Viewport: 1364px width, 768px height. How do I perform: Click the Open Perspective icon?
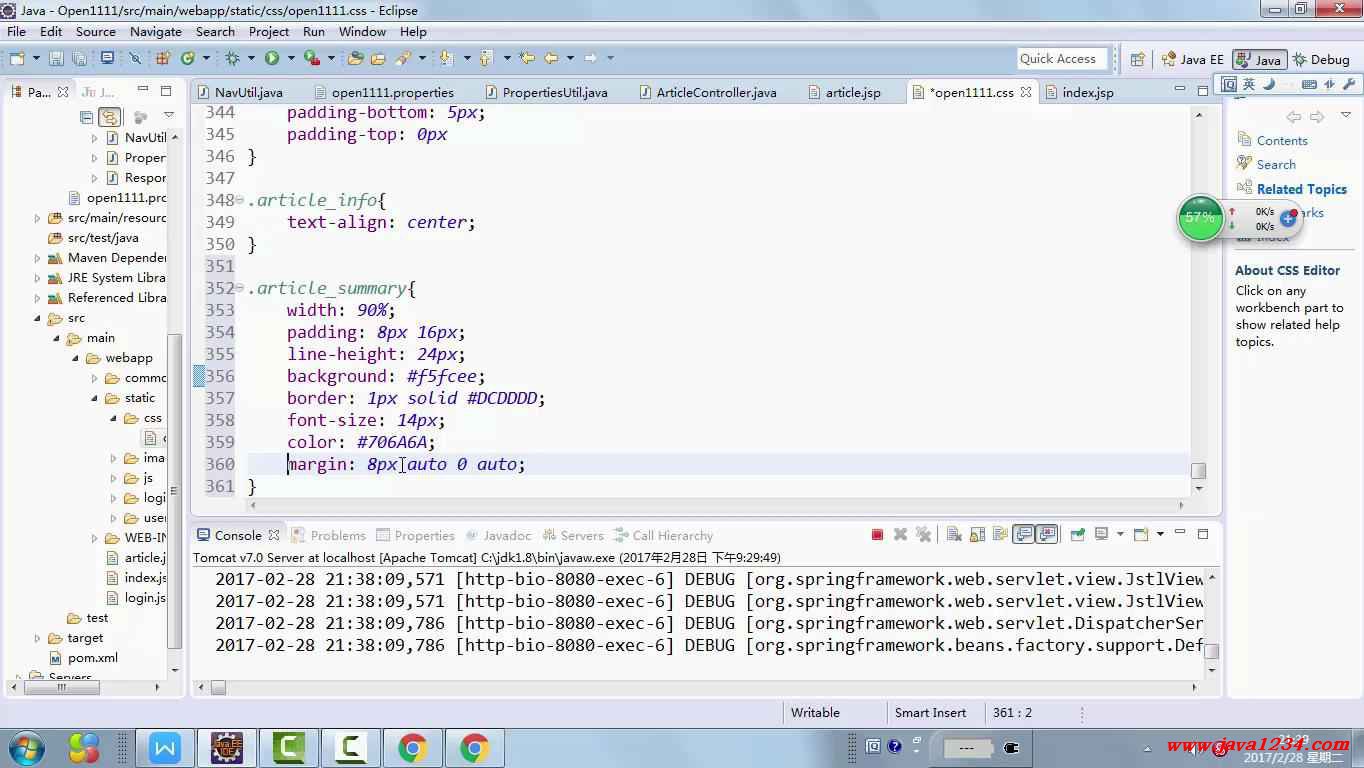click(x=1137, y=59)
